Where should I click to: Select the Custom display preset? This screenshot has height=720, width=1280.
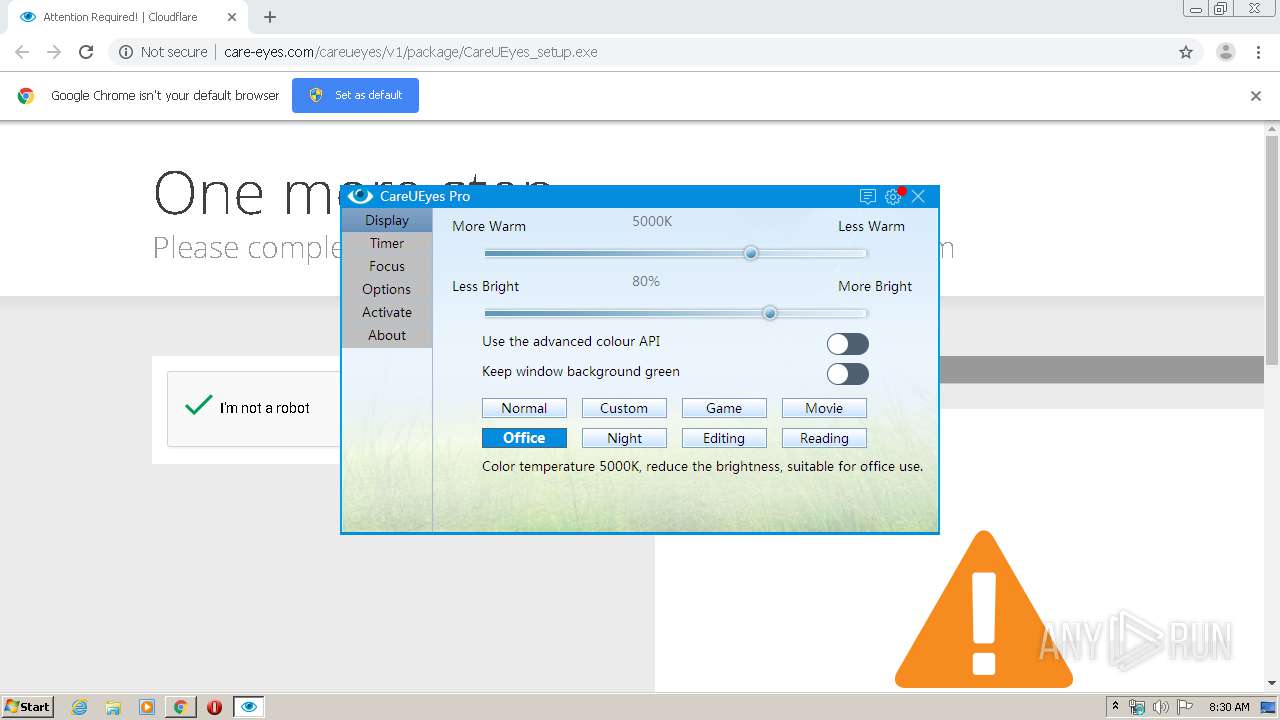[624, 408]
